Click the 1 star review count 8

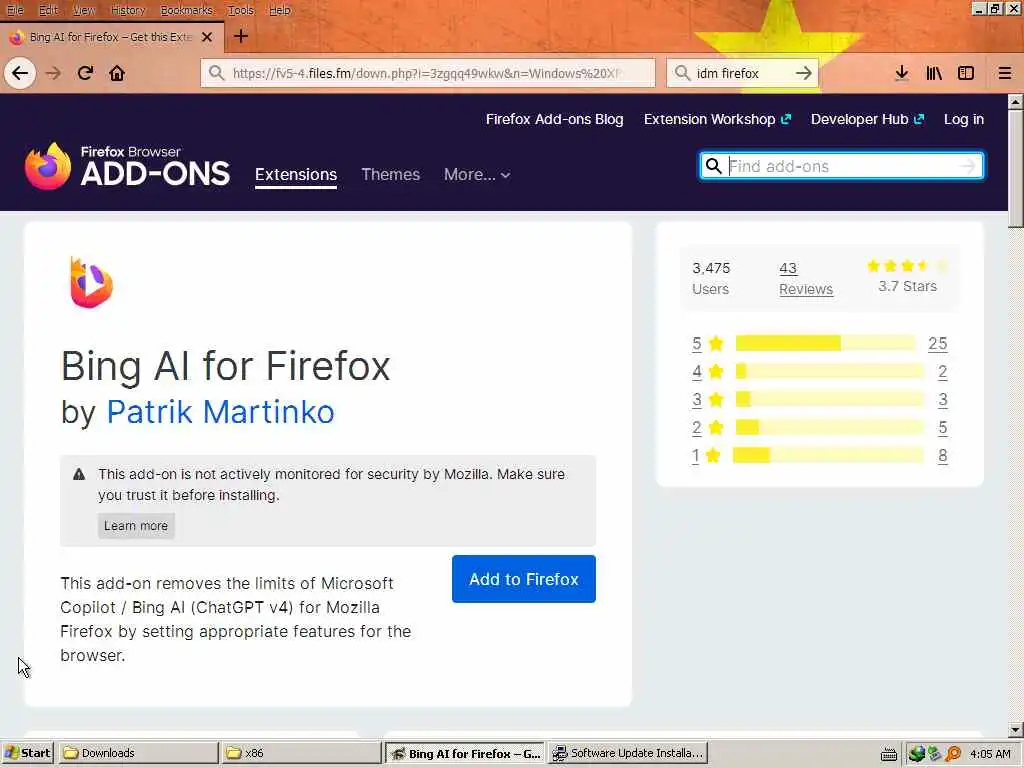[942, 456]
